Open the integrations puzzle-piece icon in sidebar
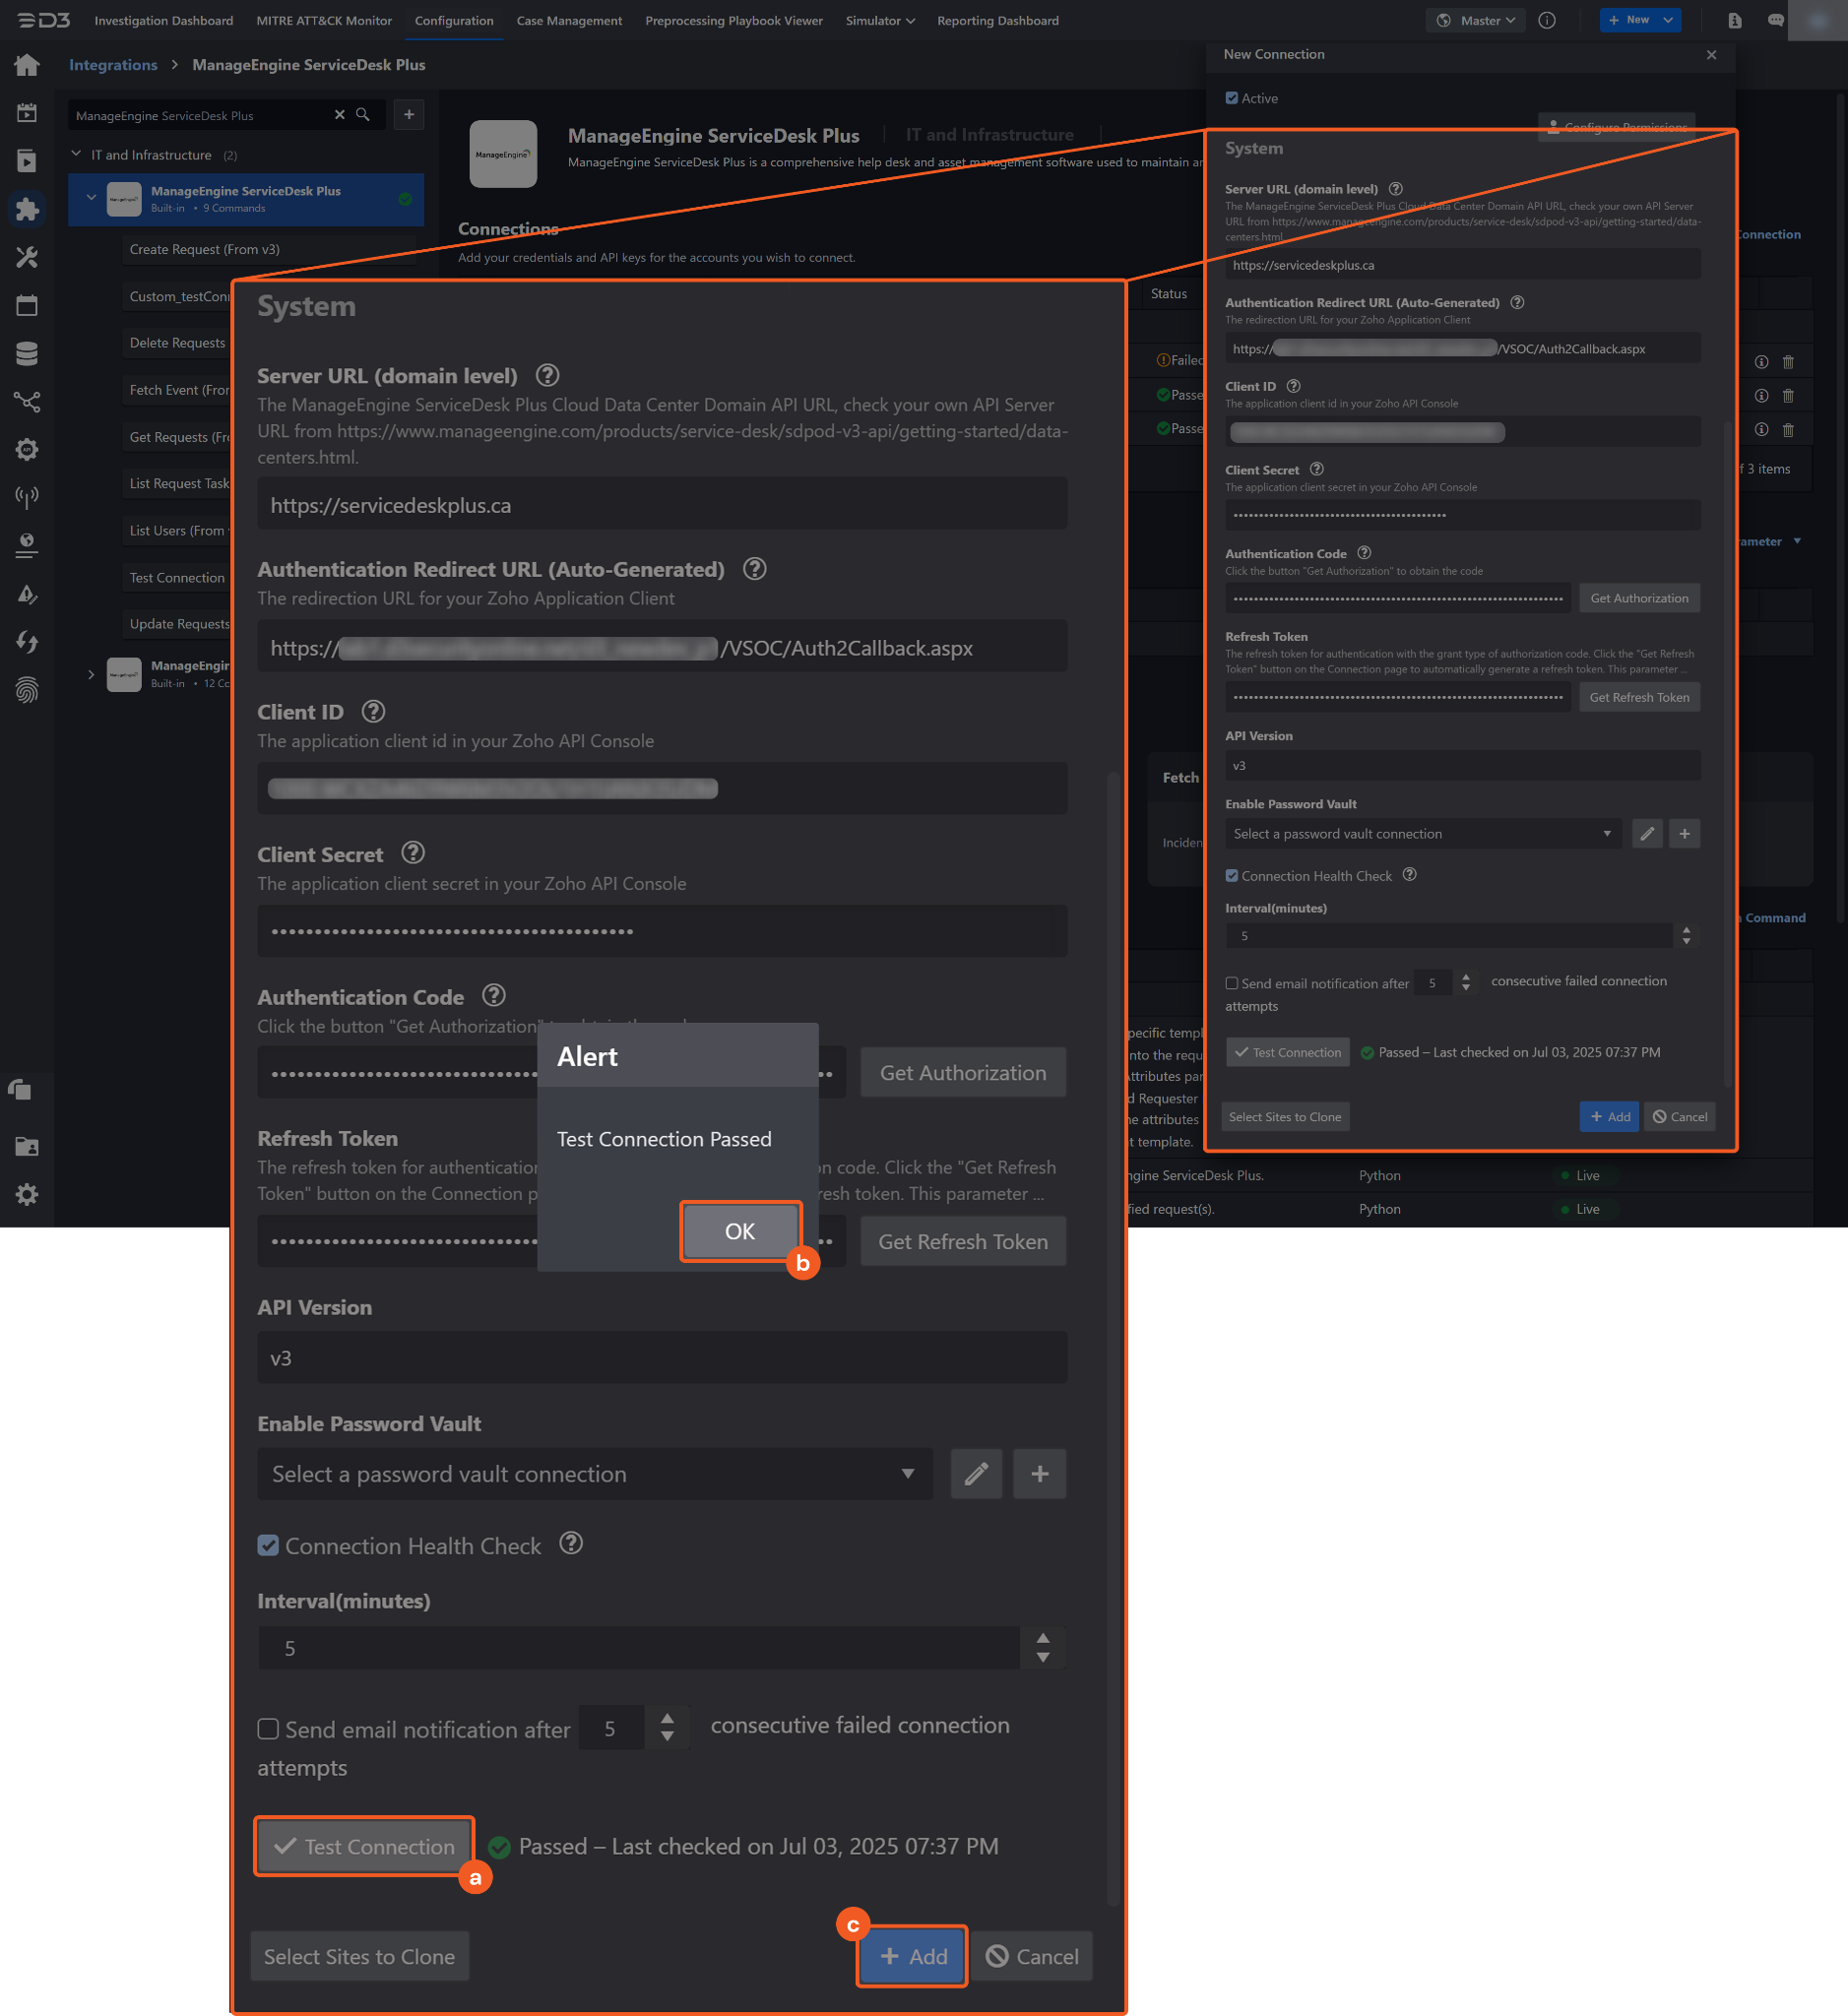This screenshot has width=1848, height=2016. pyautogui.click(x=27, y=209)
